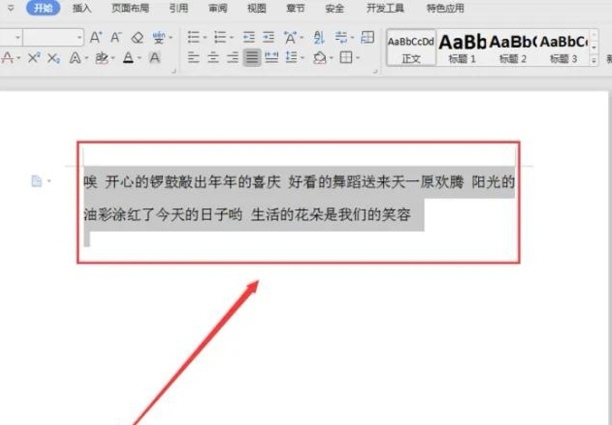The height and width of the screenshot is (425, 612).
Task: Sort text with the A-Z icon
Action: (x=319, y=37)
